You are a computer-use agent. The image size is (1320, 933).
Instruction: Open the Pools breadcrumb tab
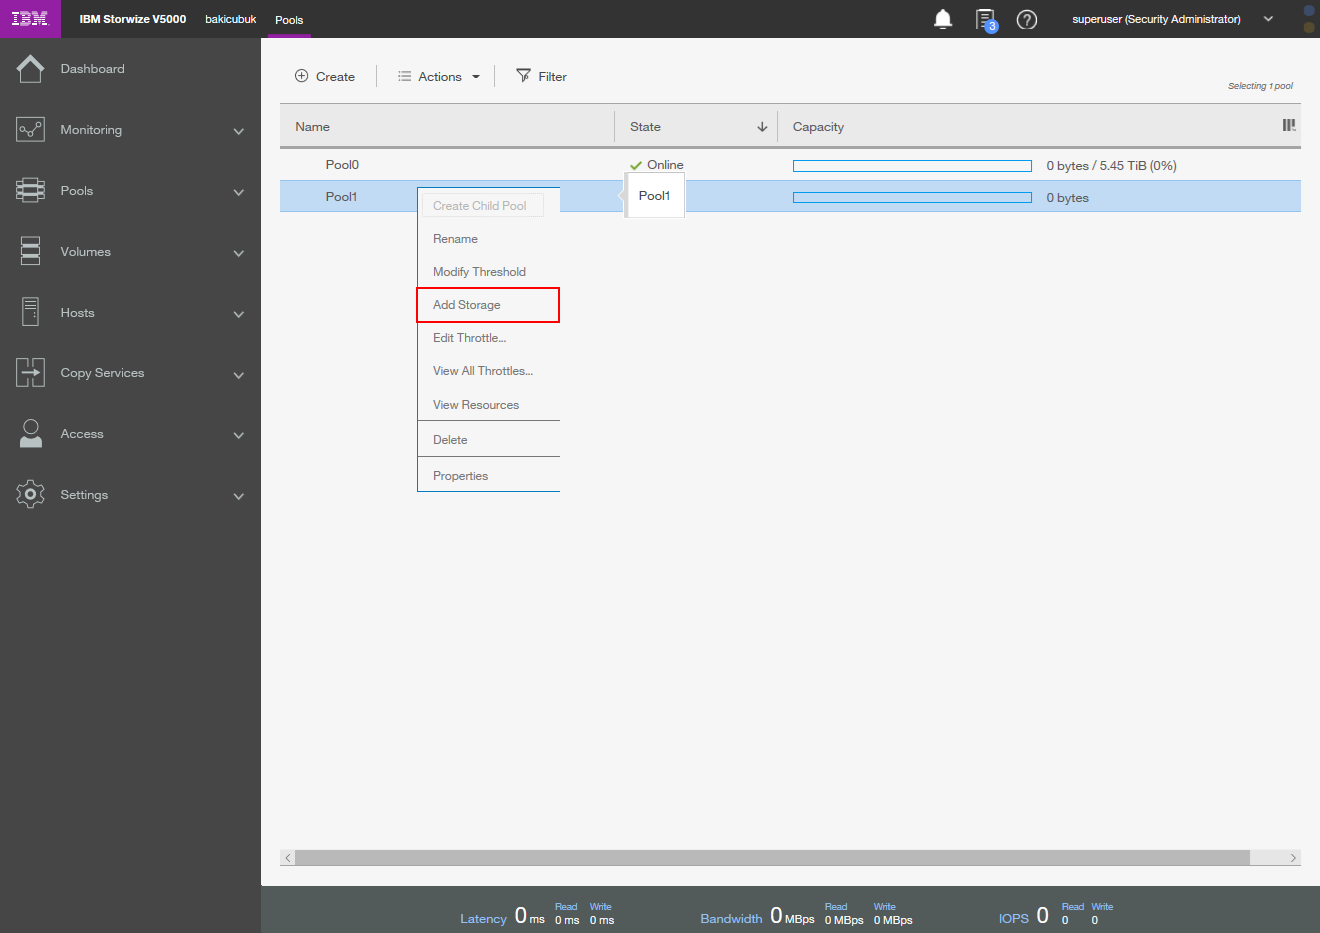click(x=289, y=20)
